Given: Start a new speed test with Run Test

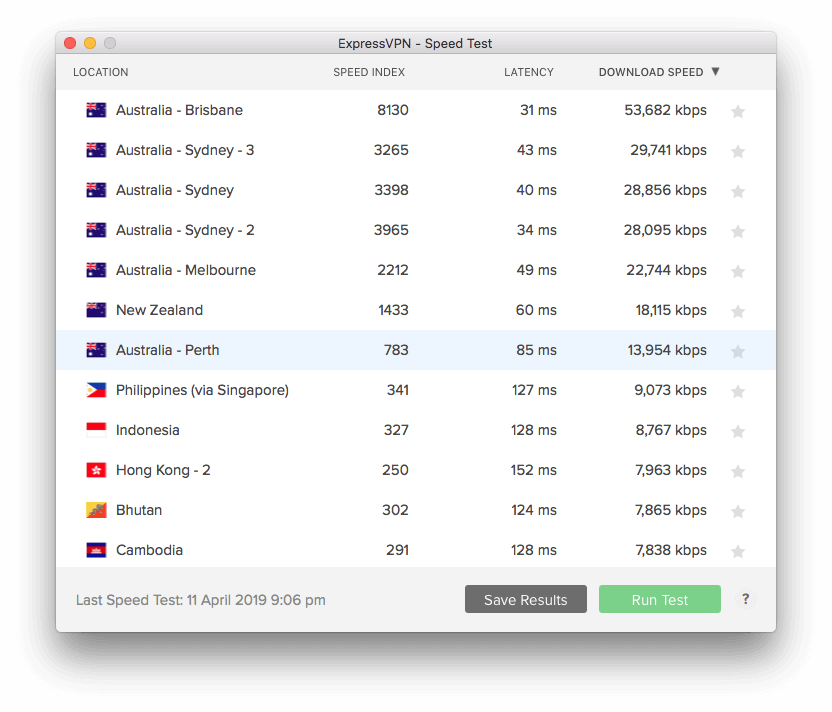Looking at the screenshot, I should [x=660, y=599].
